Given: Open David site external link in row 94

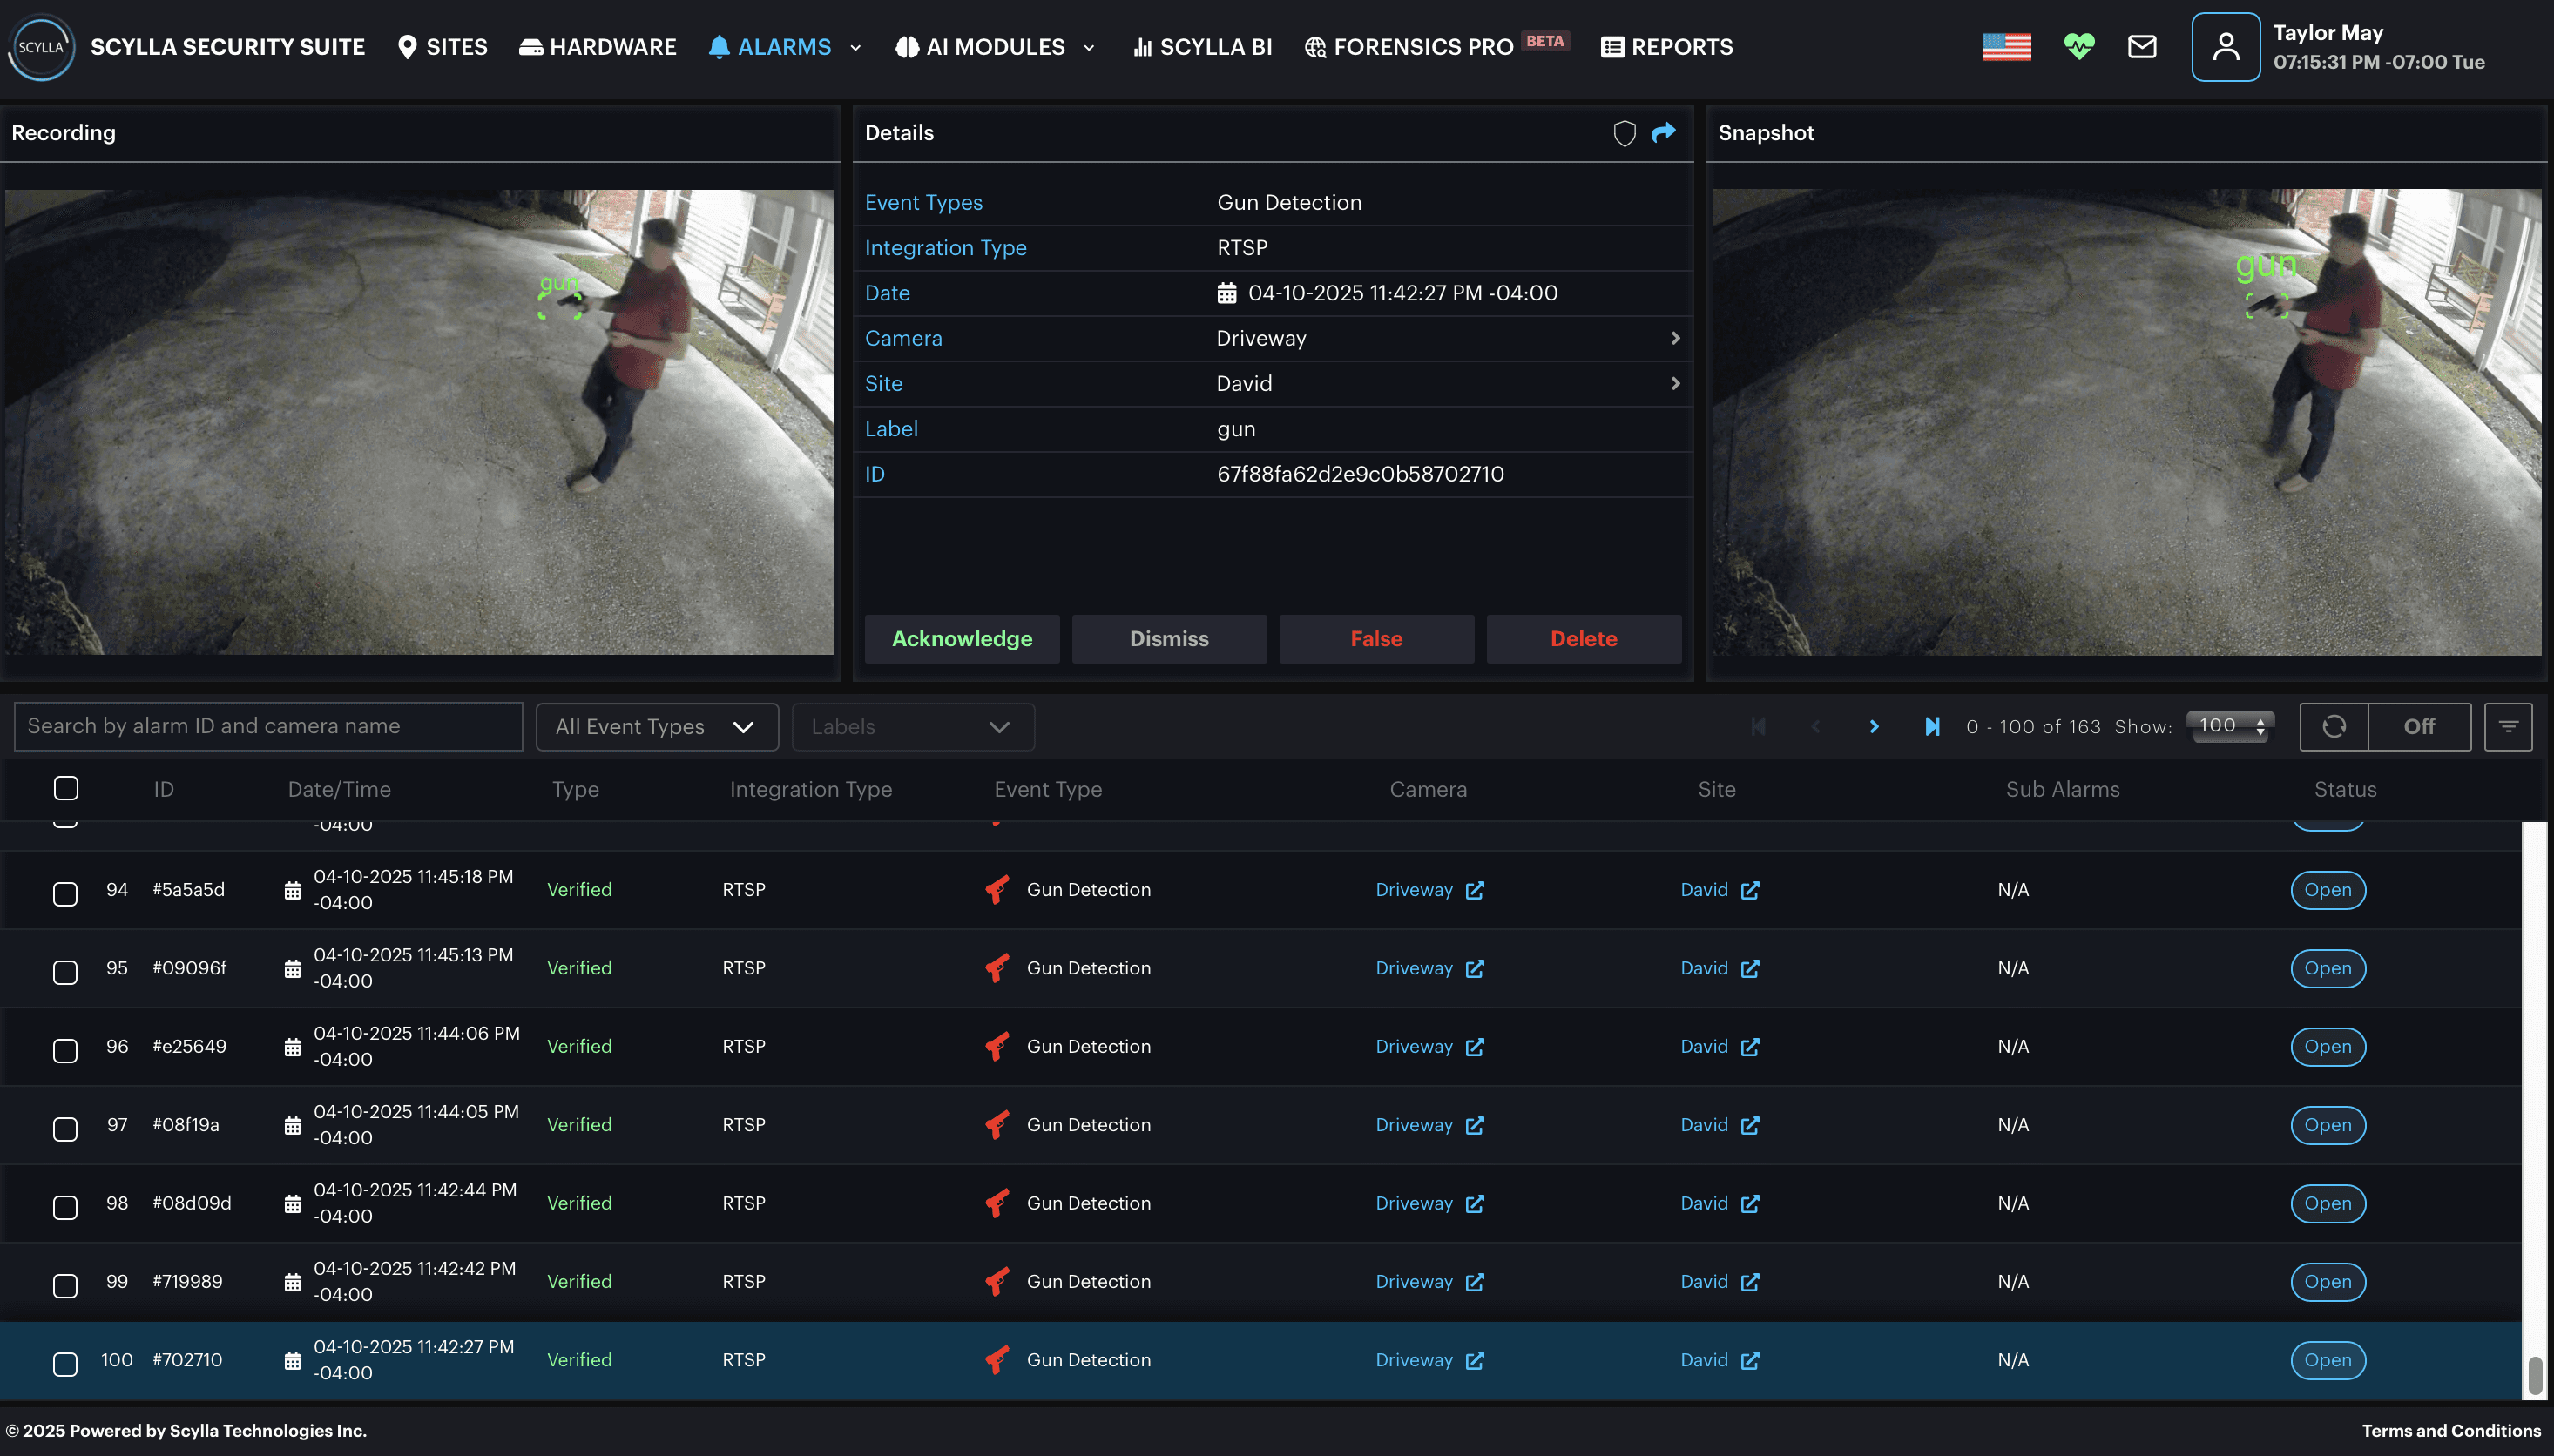Looking at the screenshot, I should 1750,890.
